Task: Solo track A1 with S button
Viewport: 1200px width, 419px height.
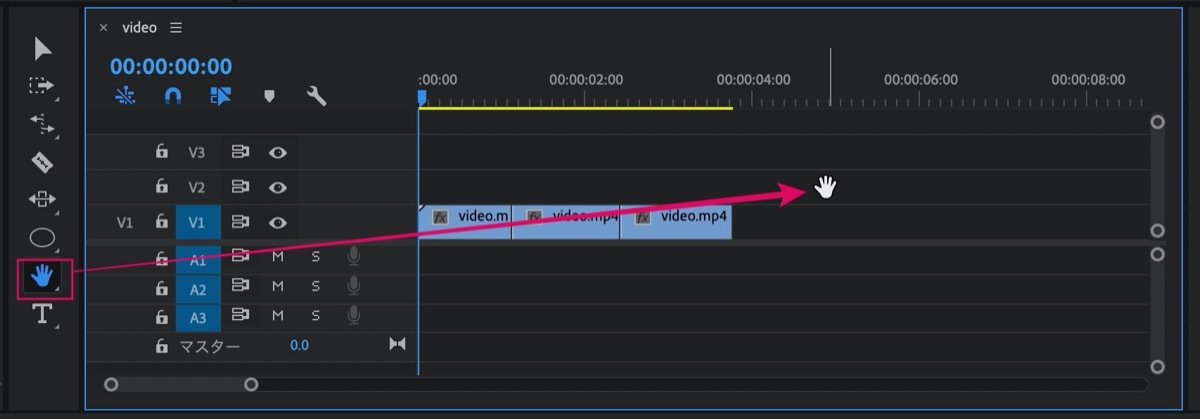Action: pyautogui.click(x=315, y=257)
